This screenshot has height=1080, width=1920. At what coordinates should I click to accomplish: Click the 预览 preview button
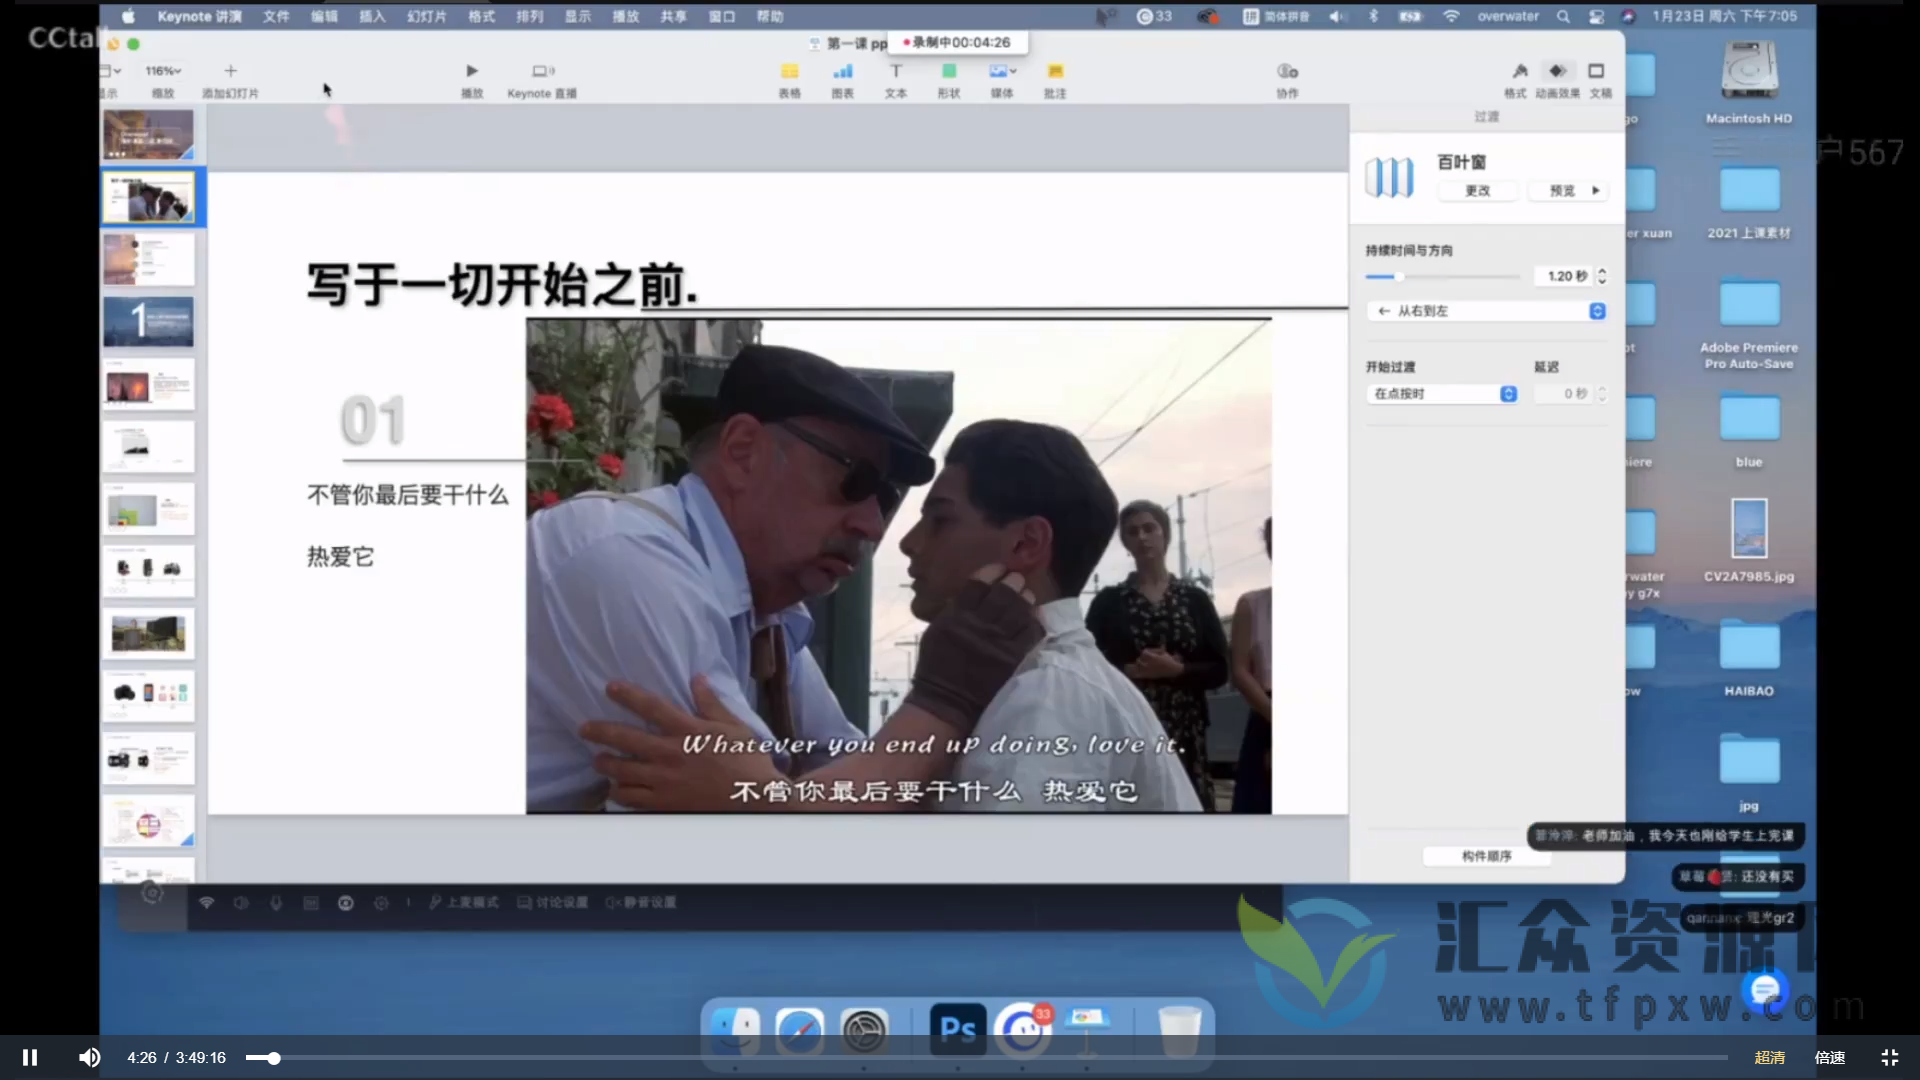tap(1568, 190)
